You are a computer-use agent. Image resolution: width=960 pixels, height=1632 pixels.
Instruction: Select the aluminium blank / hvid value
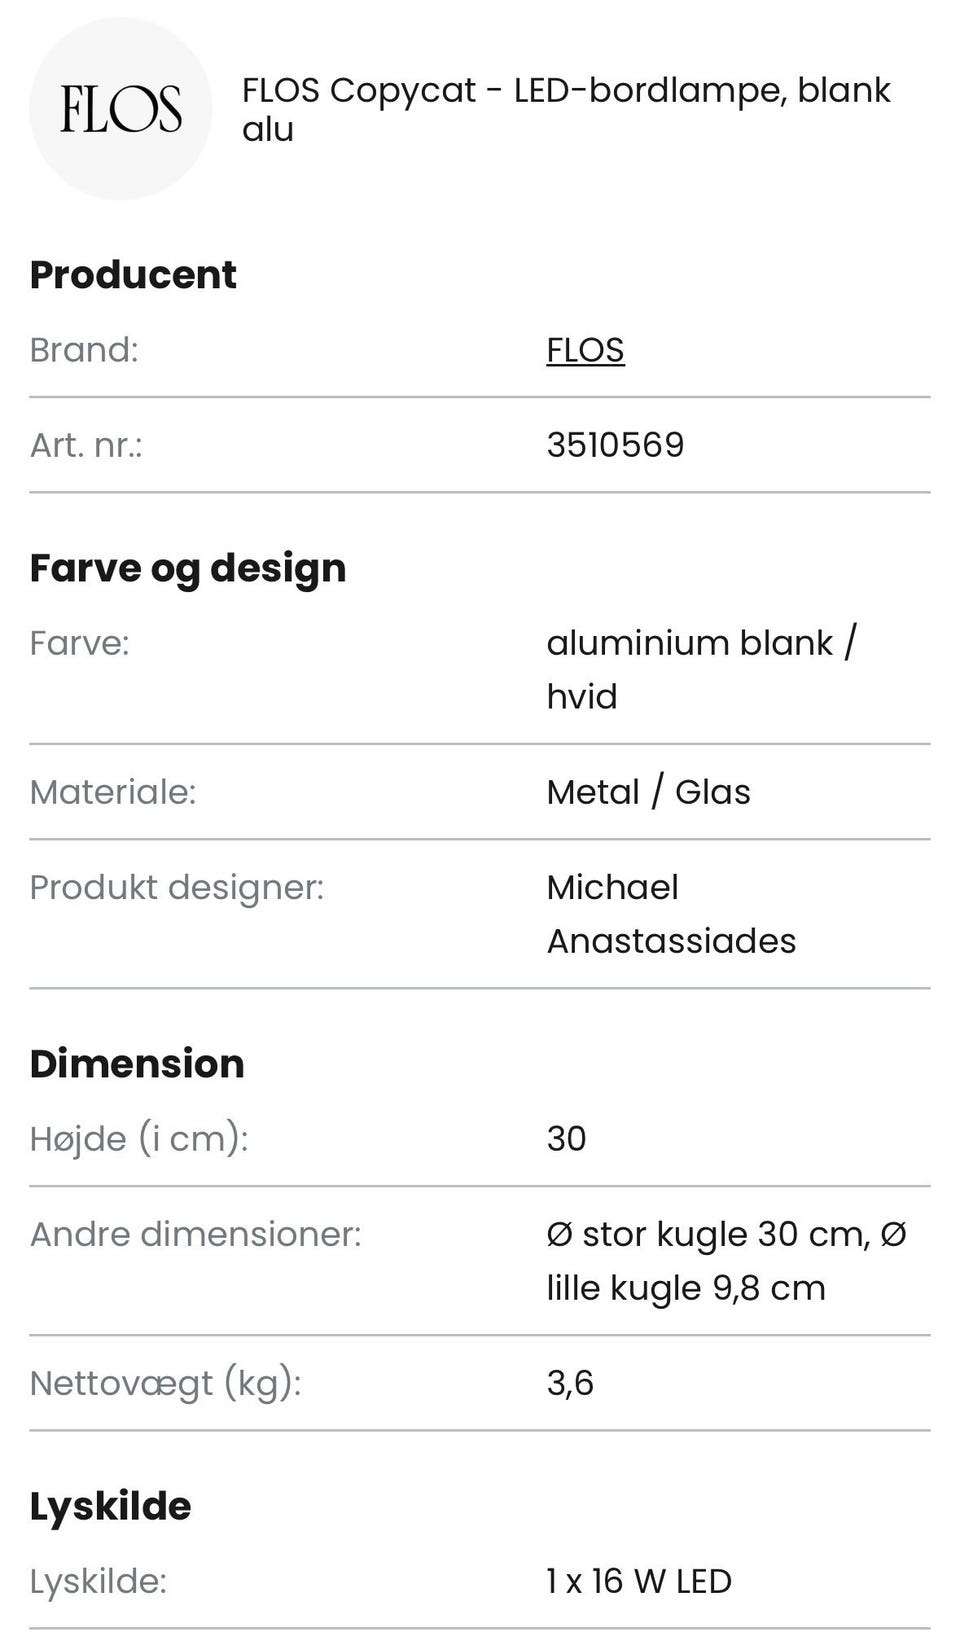tap(701, 669)
